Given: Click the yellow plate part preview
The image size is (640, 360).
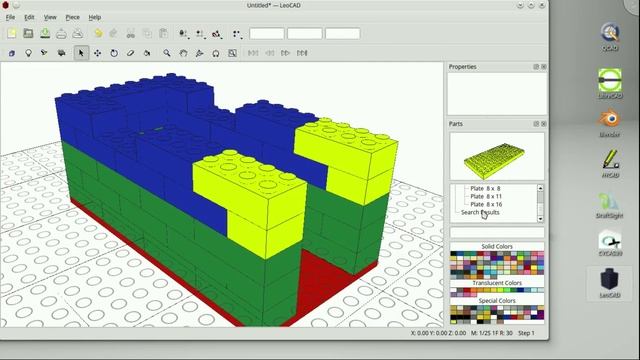Looking at the screenshot, I should (x=497, y=156).
